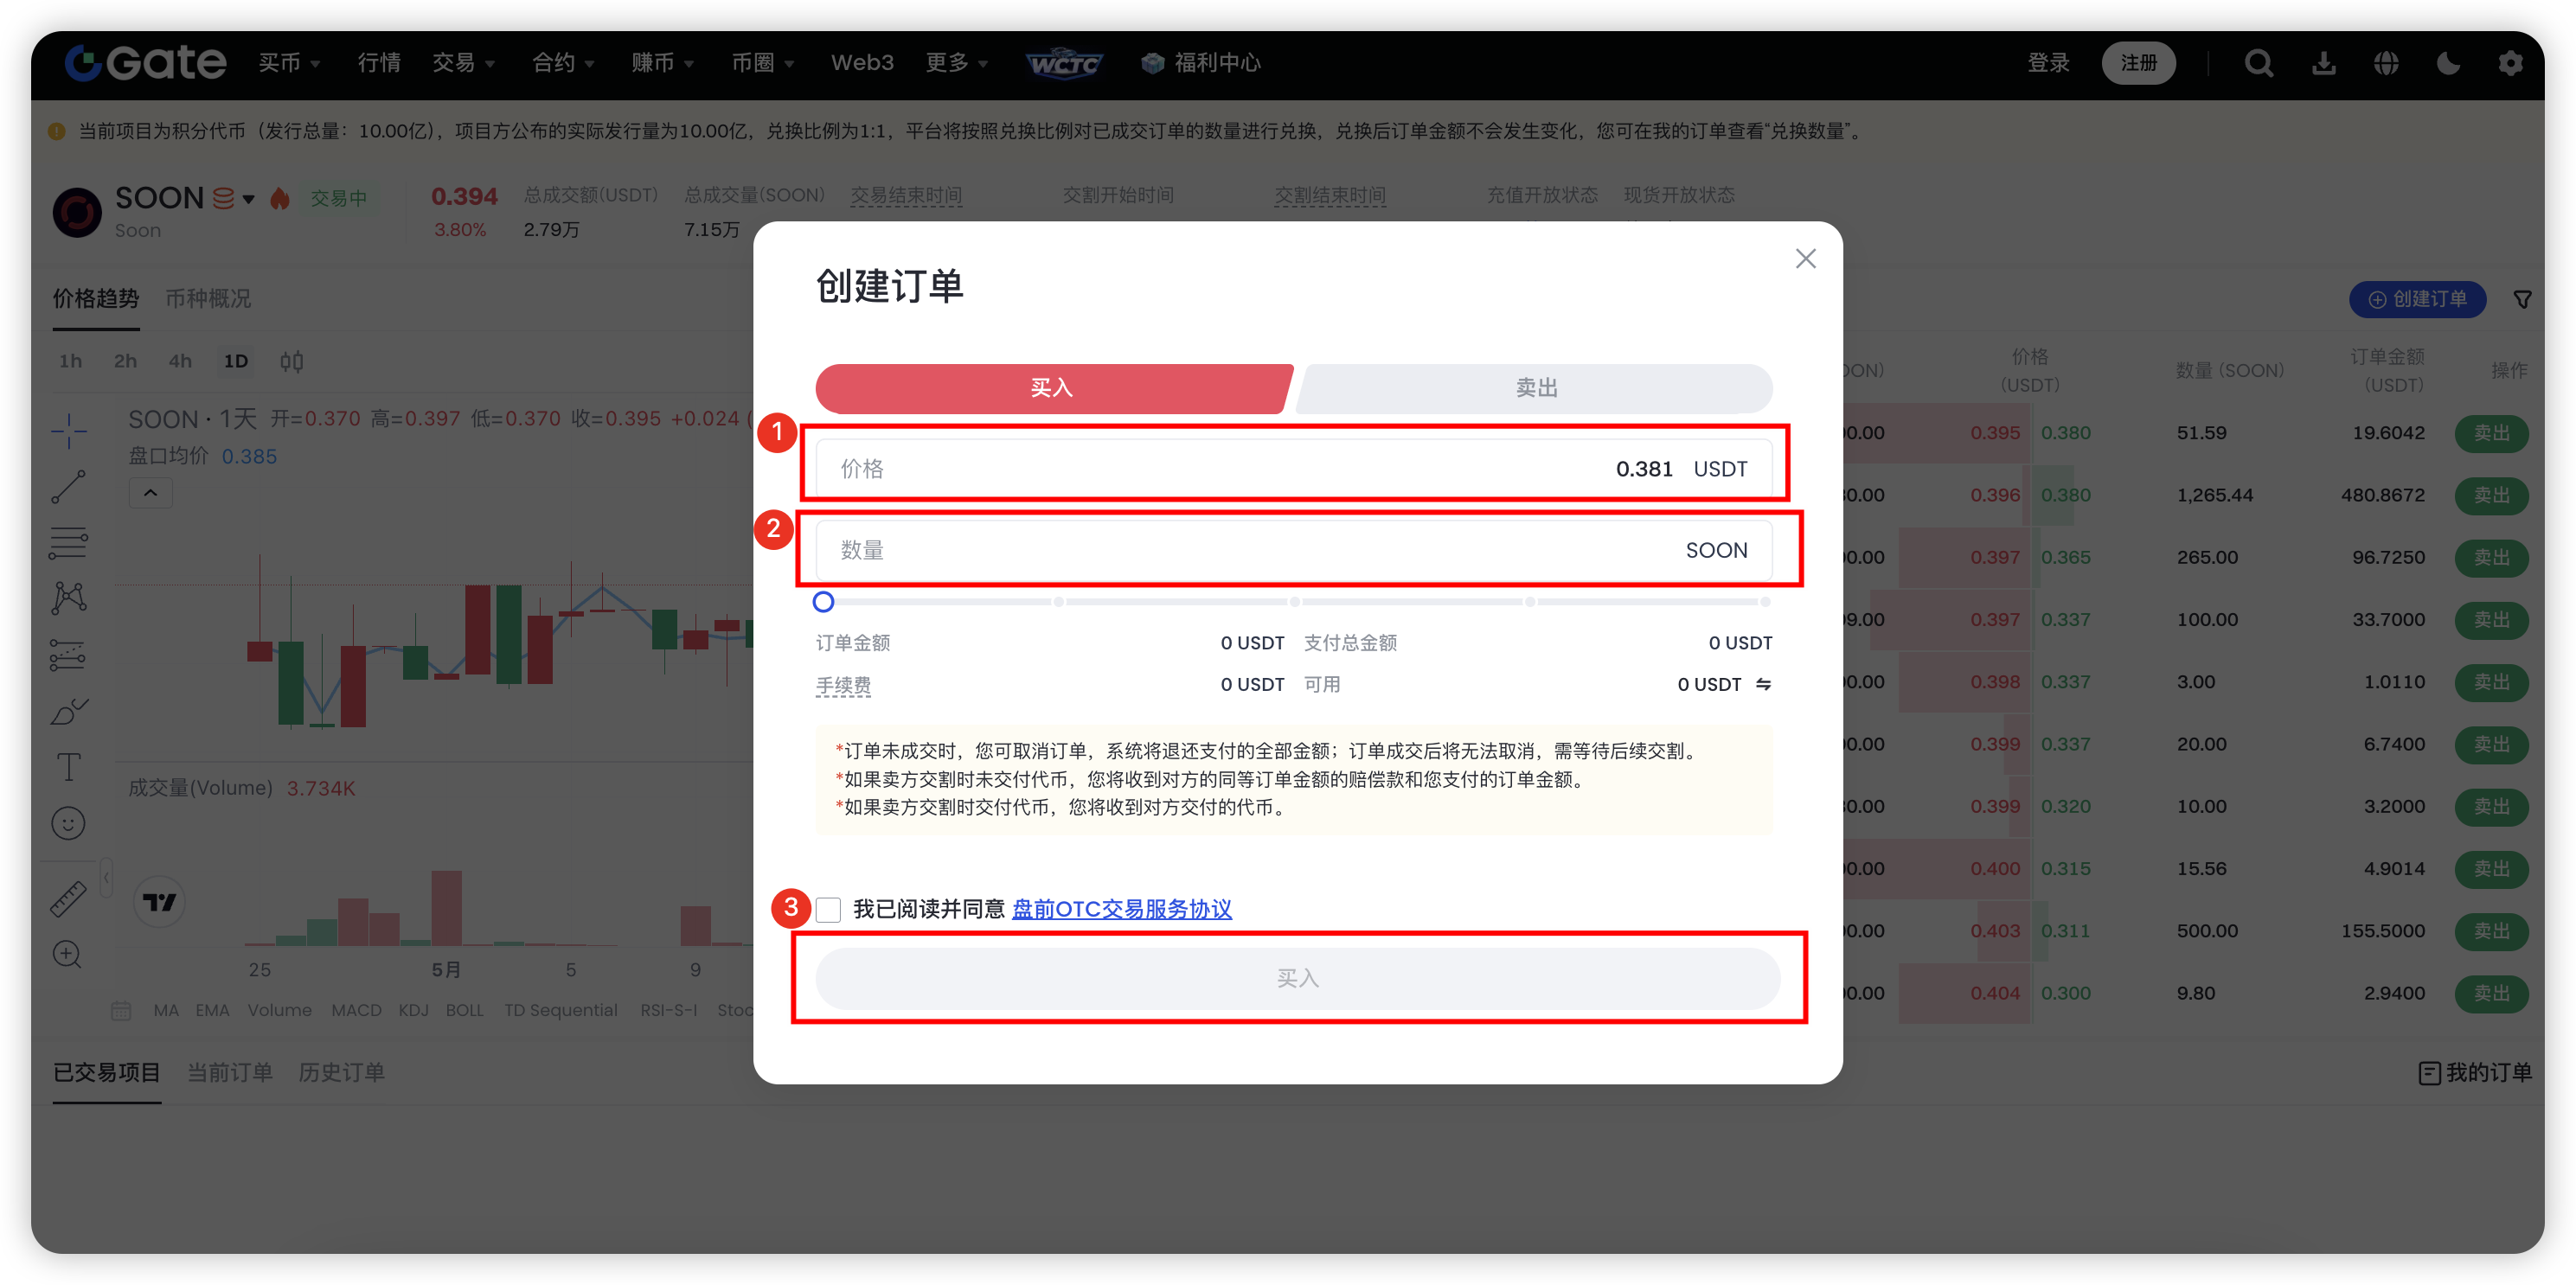Click the order list filter funnel icon
The height and width of the screenshot is (1285, 2576).
pyautogui.click(x=2522, y=299)
